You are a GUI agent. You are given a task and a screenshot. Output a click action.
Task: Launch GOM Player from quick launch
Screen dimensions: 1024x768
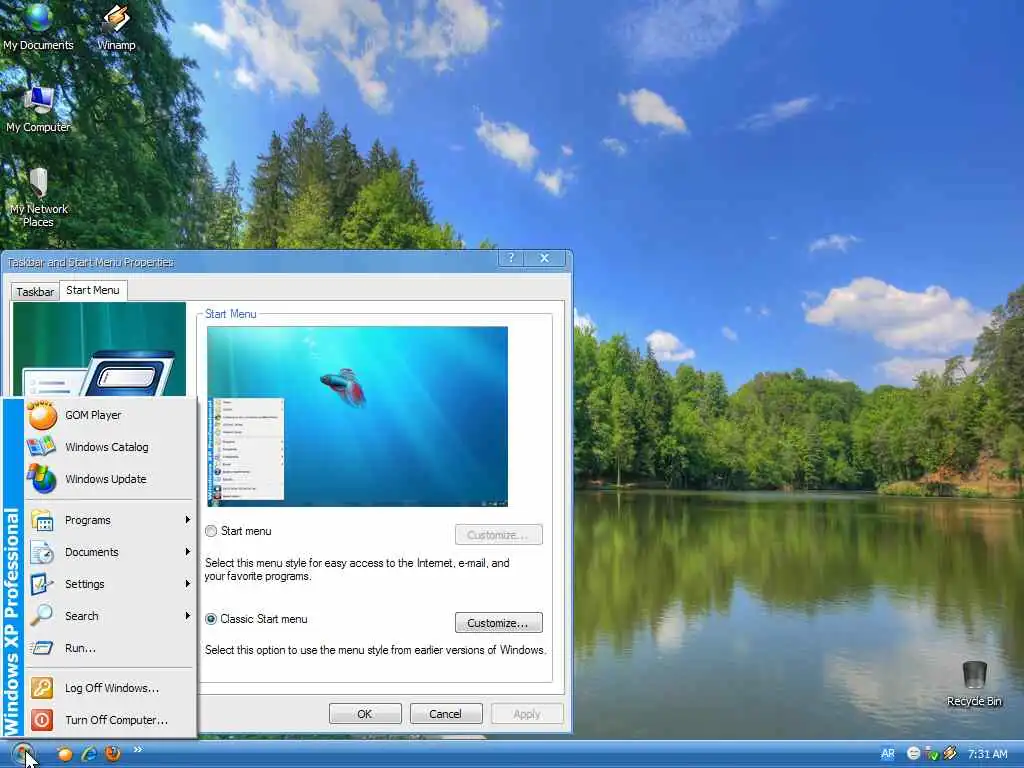click(65, 754)
